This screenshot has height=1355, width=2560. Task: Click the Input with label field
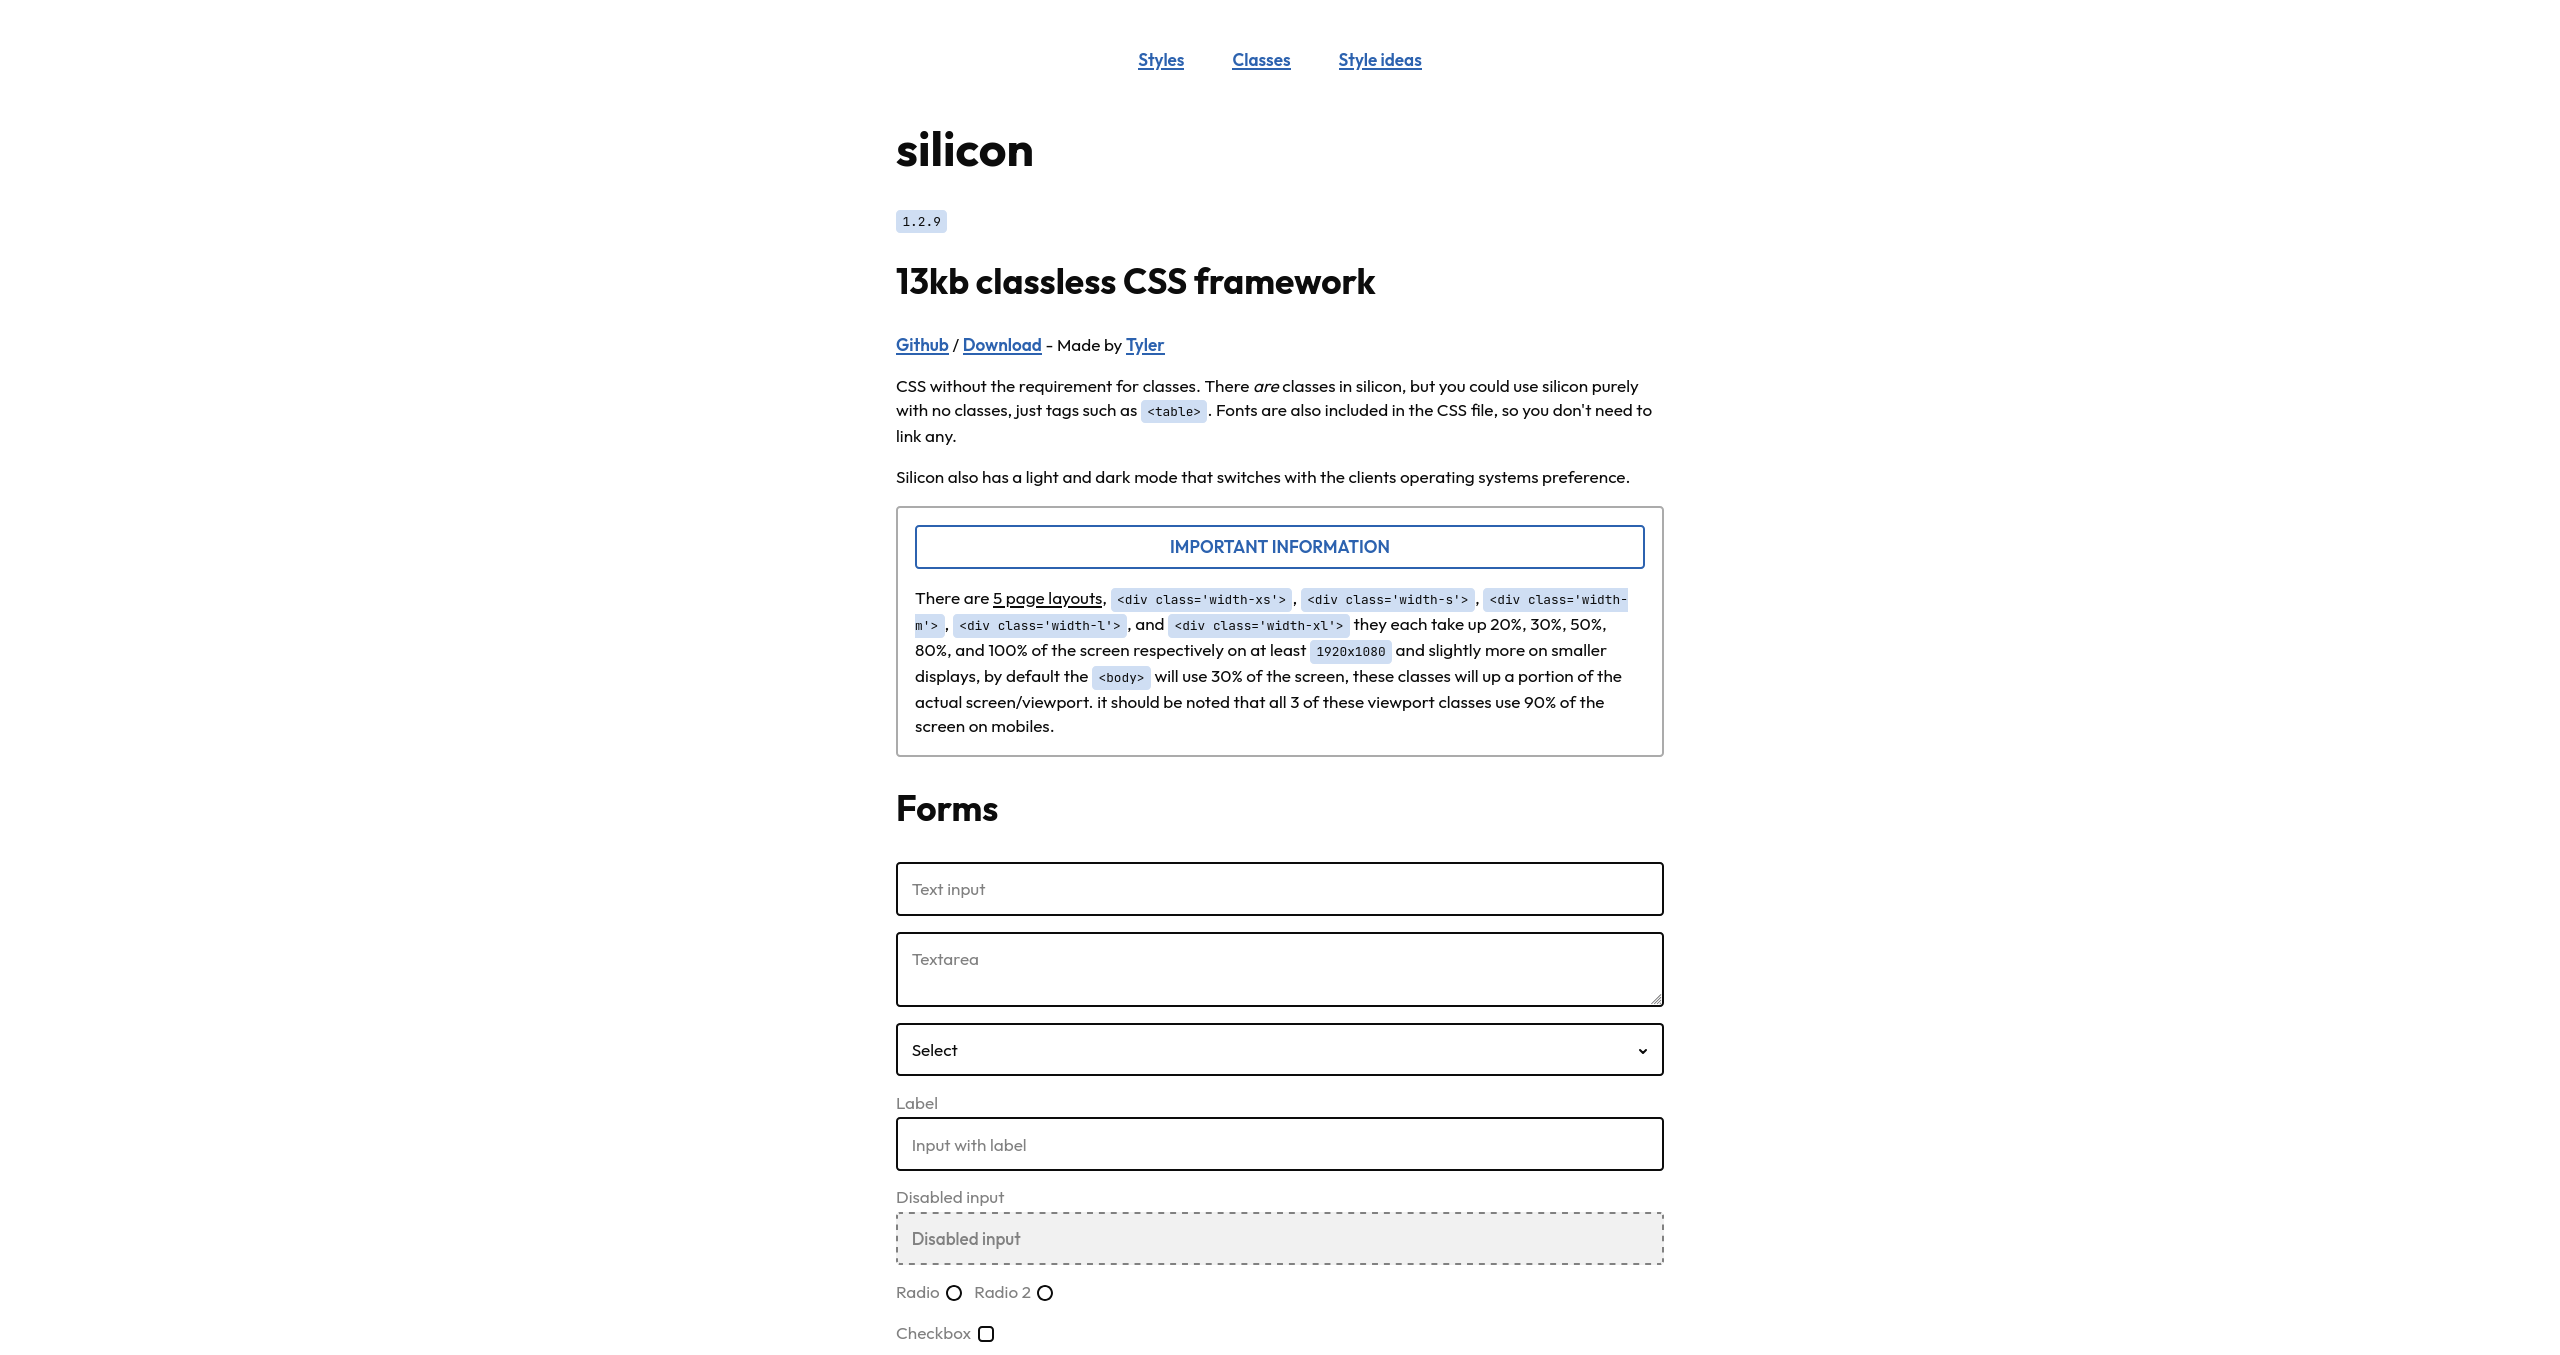(1278, 1143)
